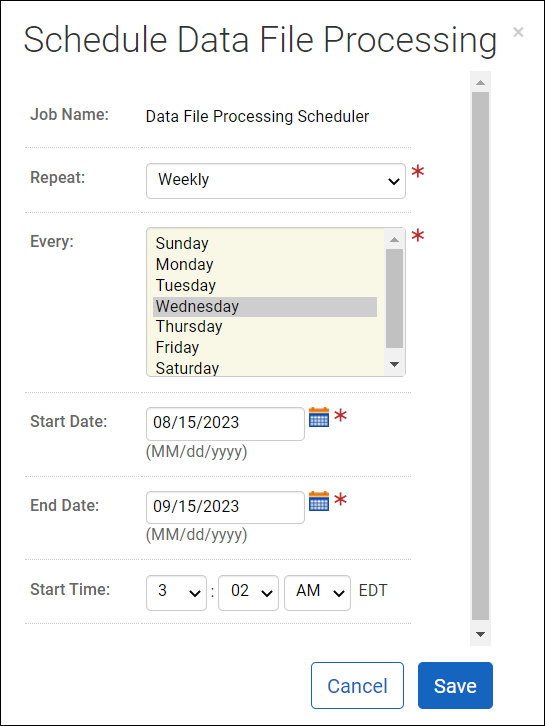Click the Save button

(455, 685)
